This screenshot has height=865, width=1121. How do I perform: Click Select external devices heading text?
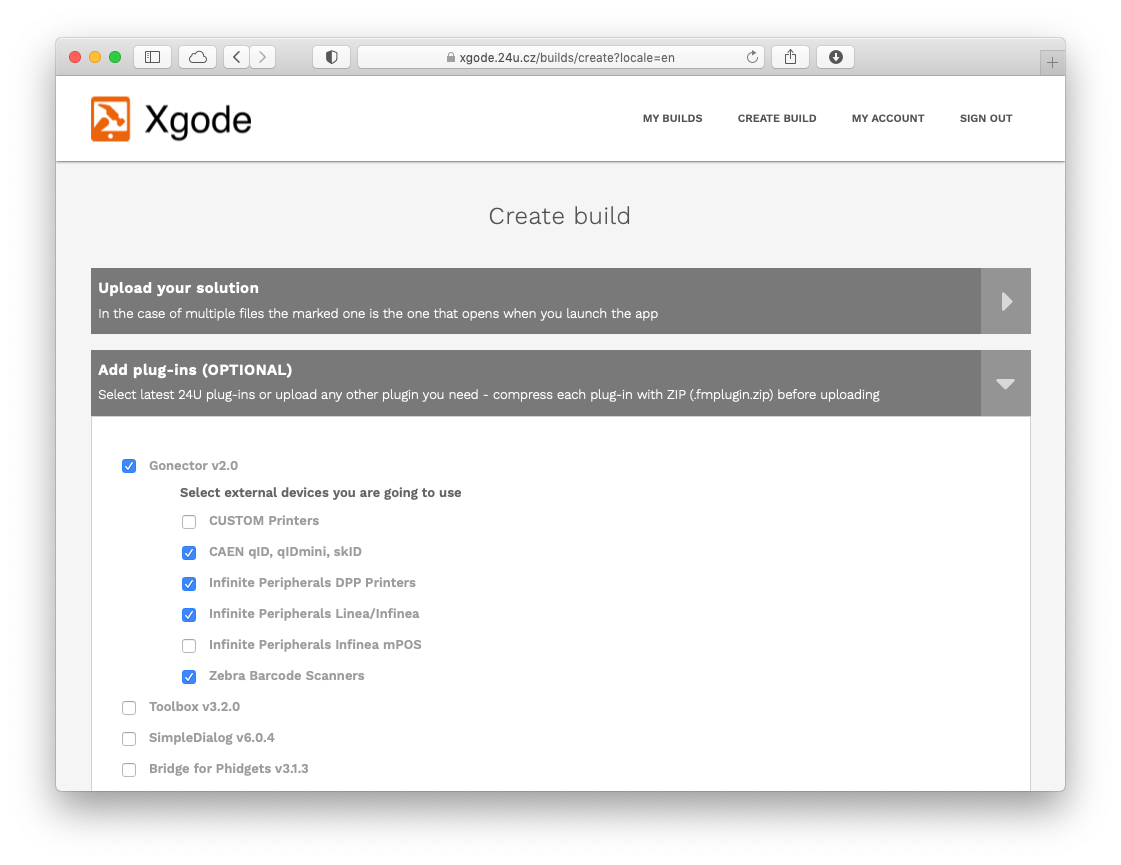[320, 493]
